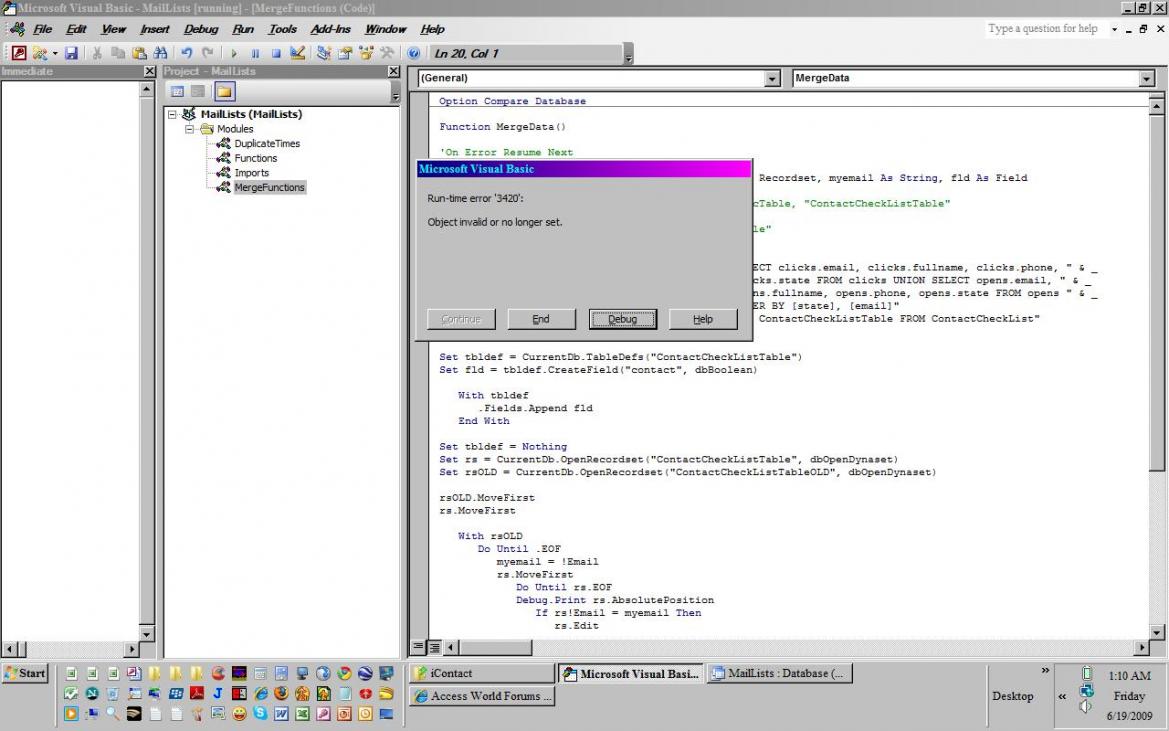Click End in the error dialog
1169x731 pixels.
(541, 319)
